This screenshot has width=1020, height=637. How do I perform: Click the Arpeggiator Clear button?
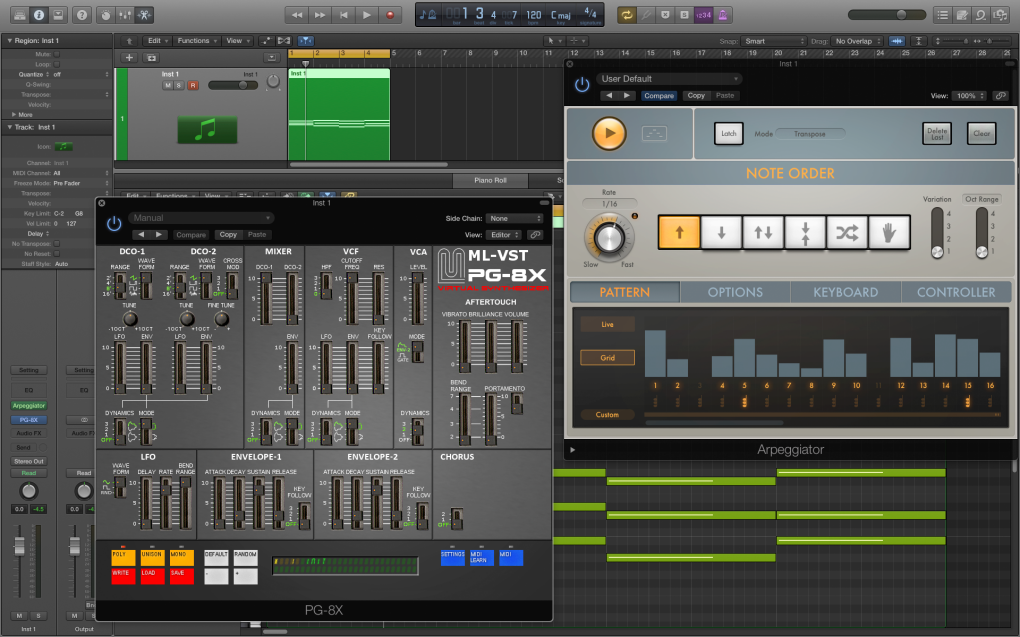click(x=982, y=133)
